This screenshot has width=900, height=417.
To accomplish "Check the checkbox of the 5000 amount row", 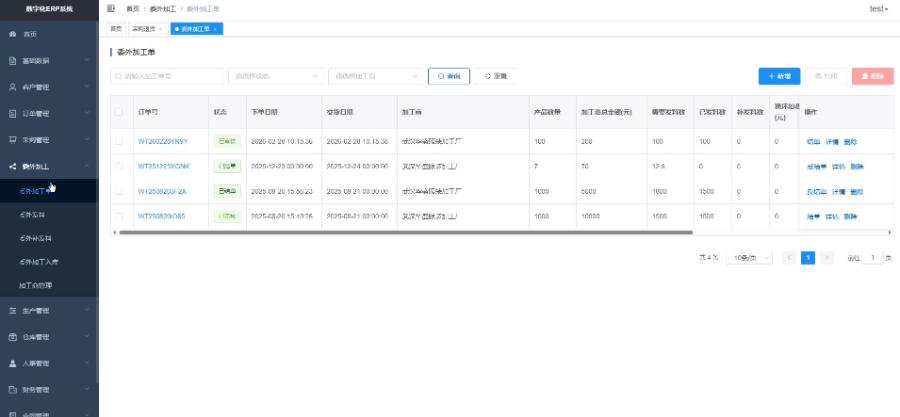I will [119, 191].
